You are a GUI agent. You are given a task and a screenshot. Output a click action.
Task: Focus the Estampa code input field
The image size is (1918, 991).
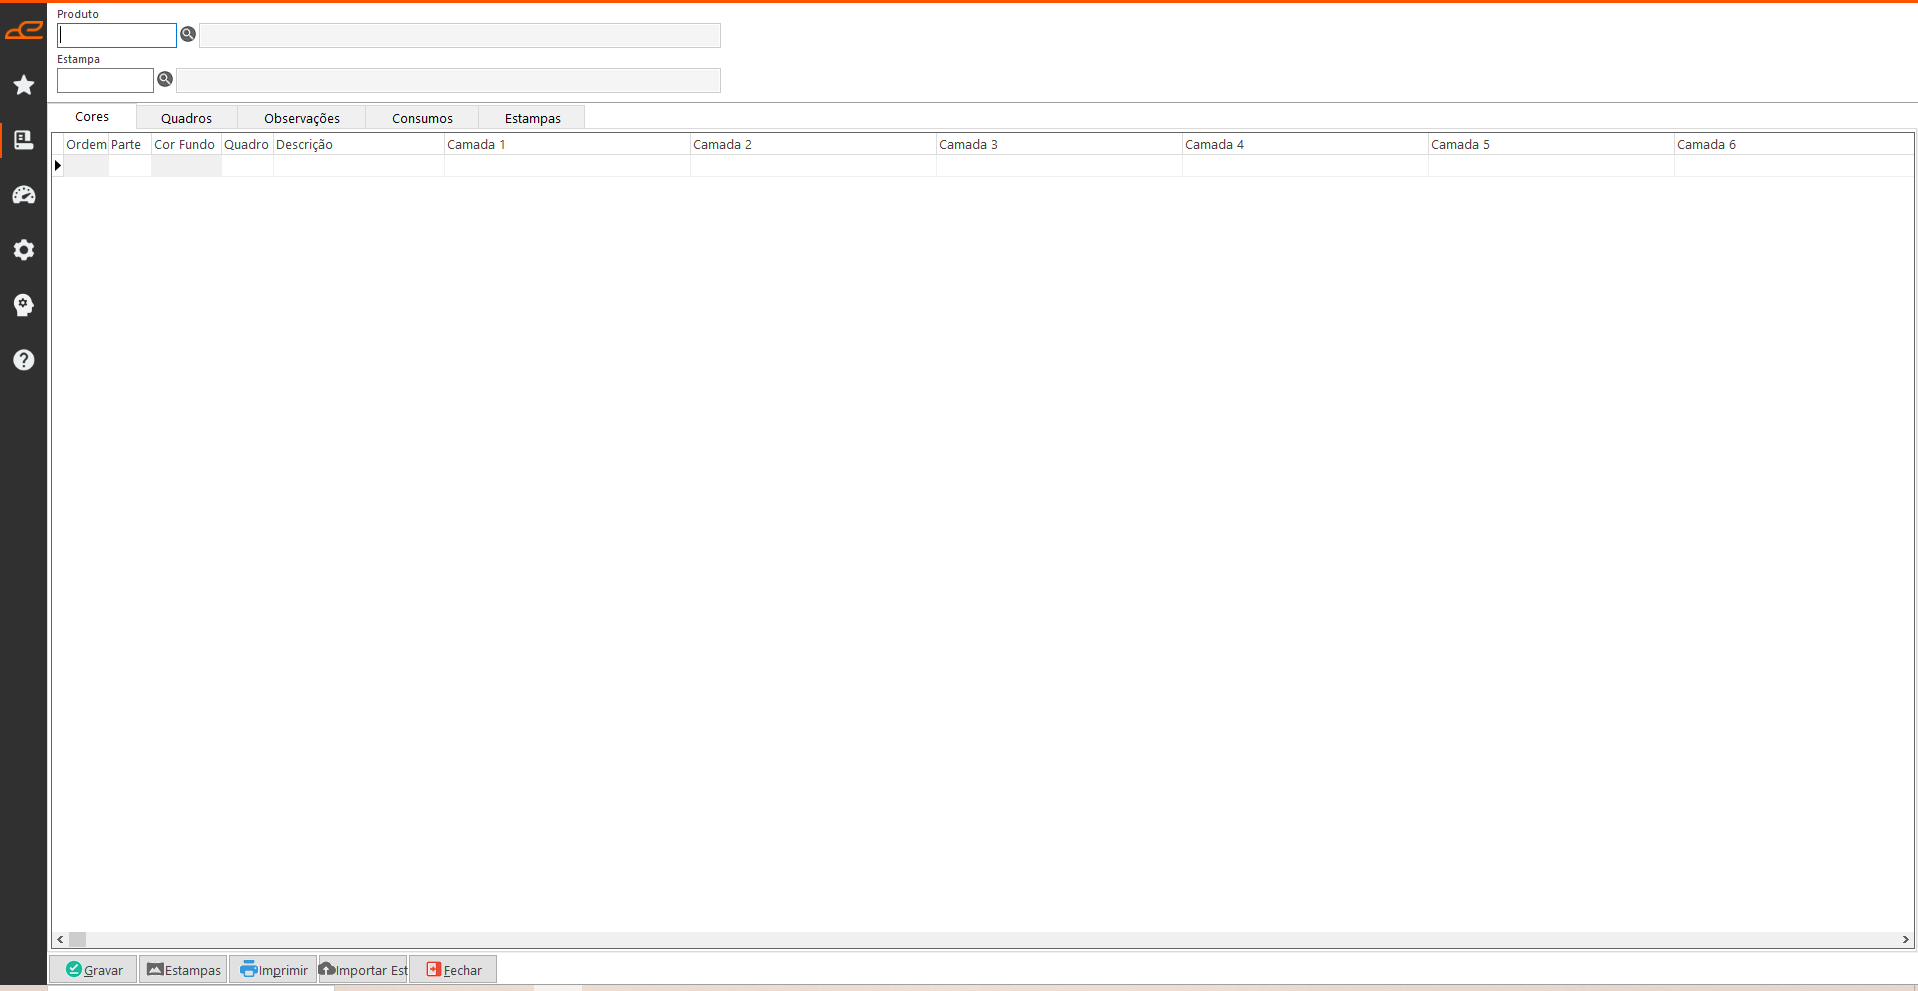tap(105, 81)
